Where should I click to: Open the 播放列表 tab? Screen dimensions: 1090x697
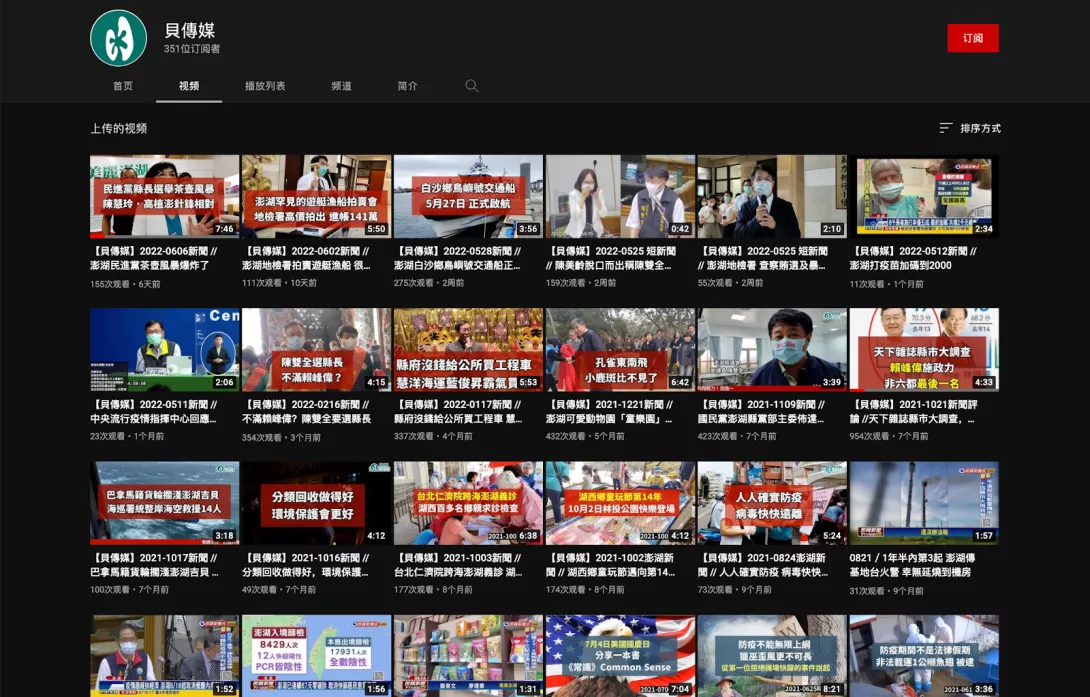click(265, 86)
